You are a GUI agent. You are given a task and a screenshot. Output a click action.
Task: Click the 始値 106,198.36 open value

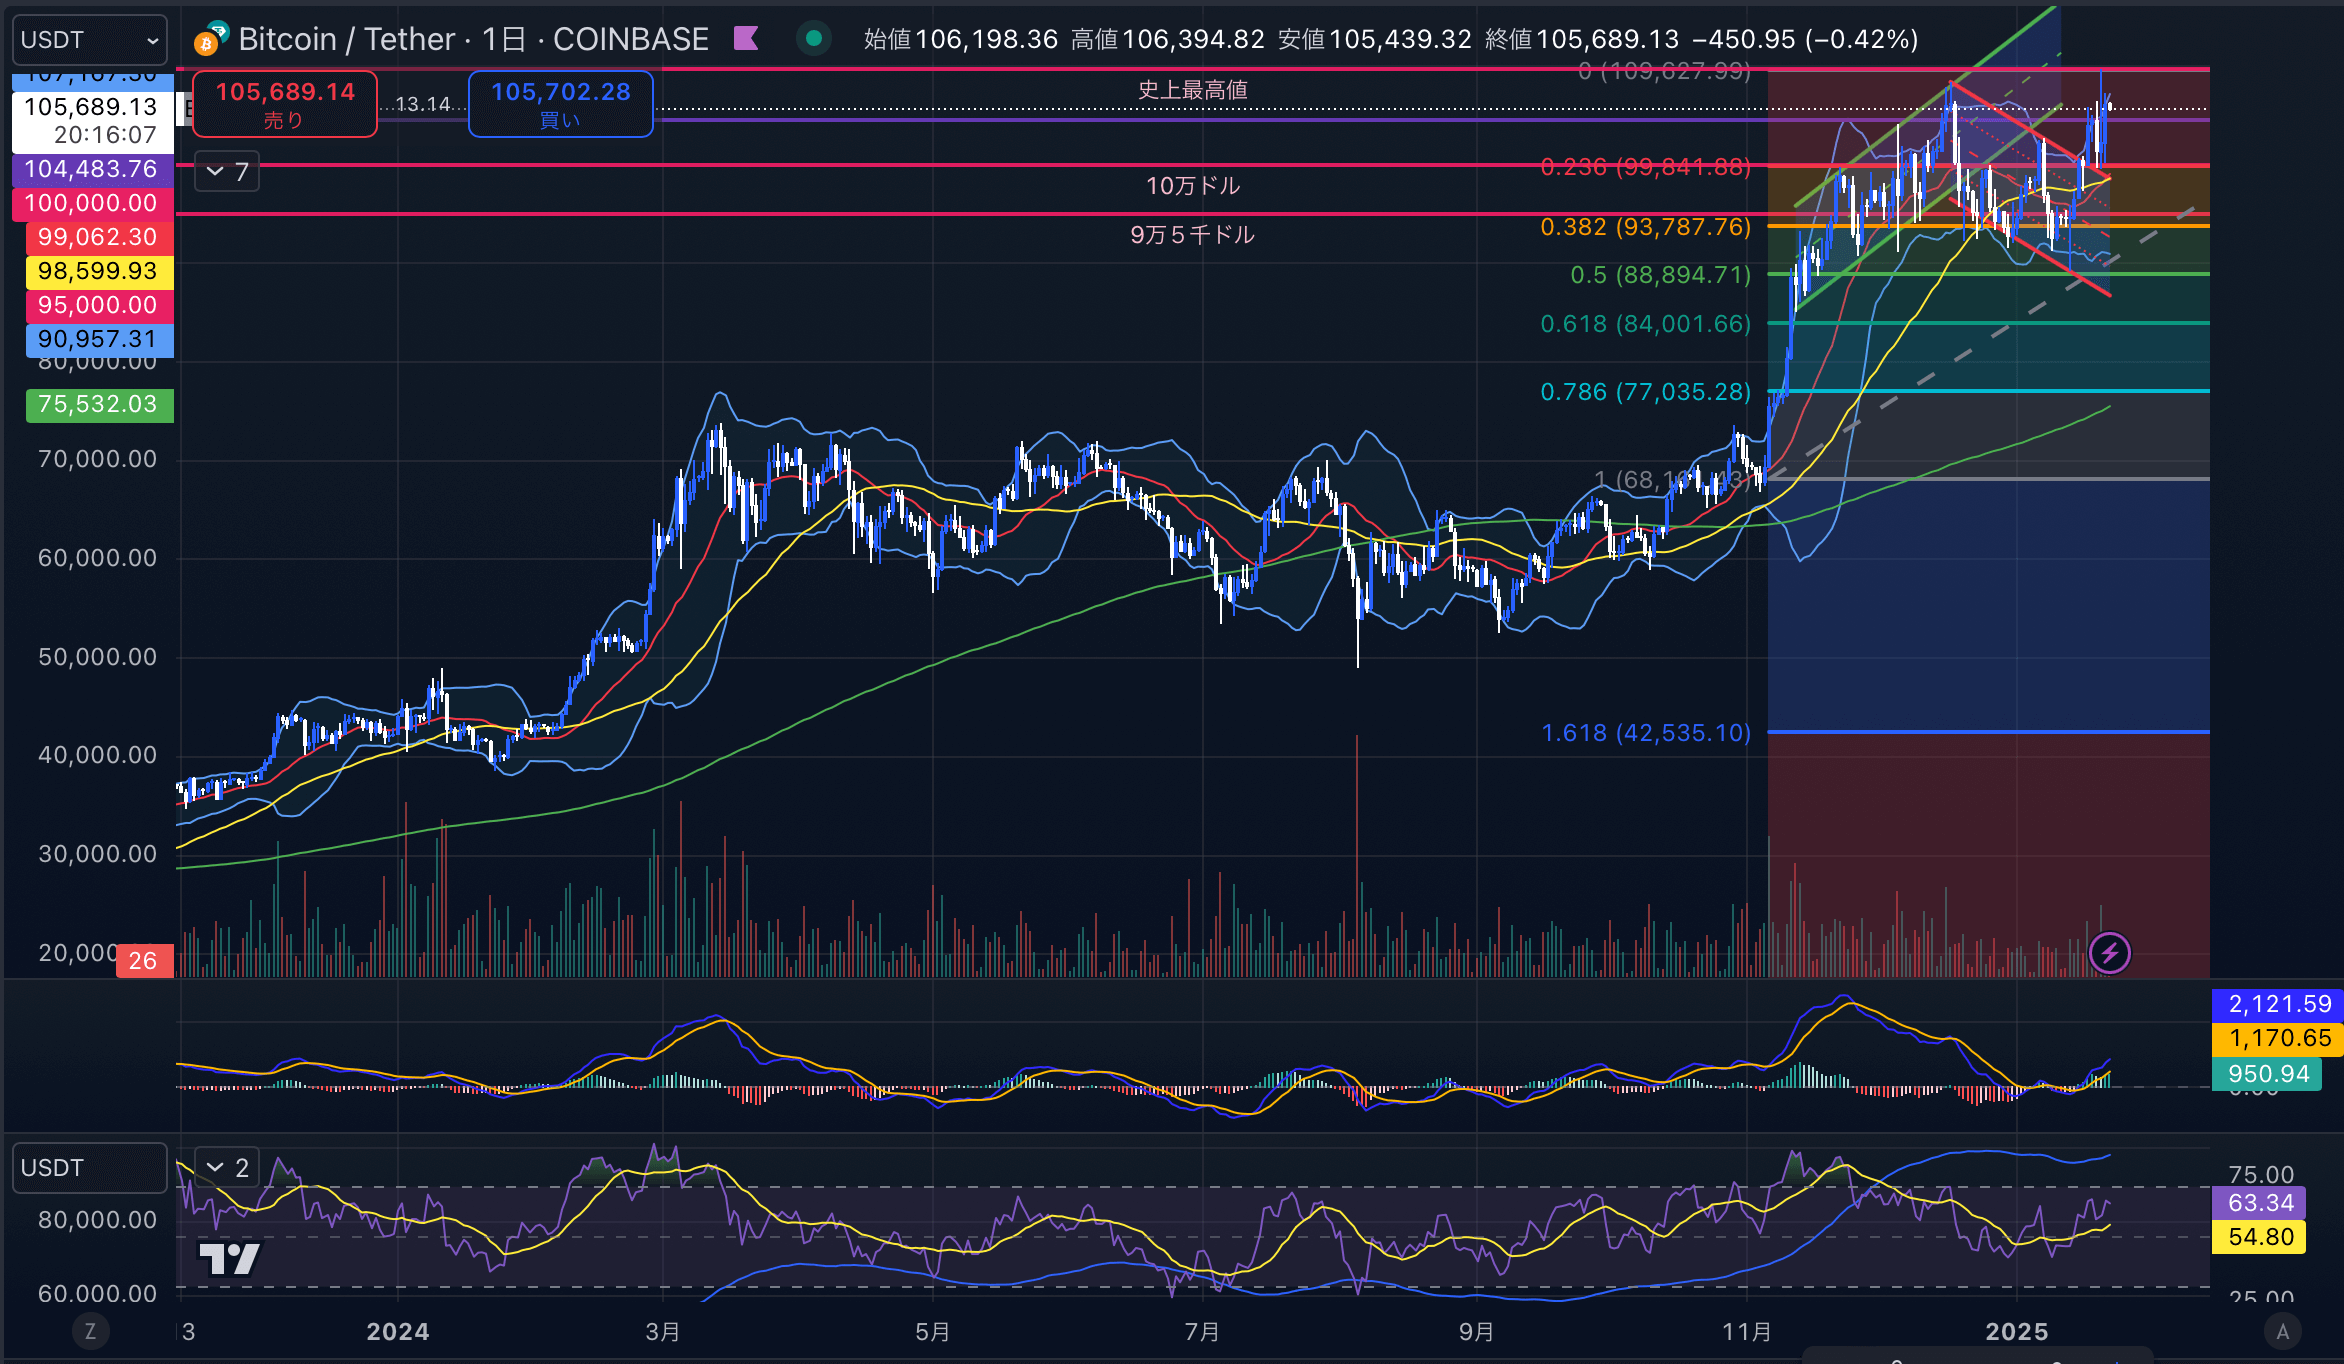pyautogui.click(x=961, y=39)
